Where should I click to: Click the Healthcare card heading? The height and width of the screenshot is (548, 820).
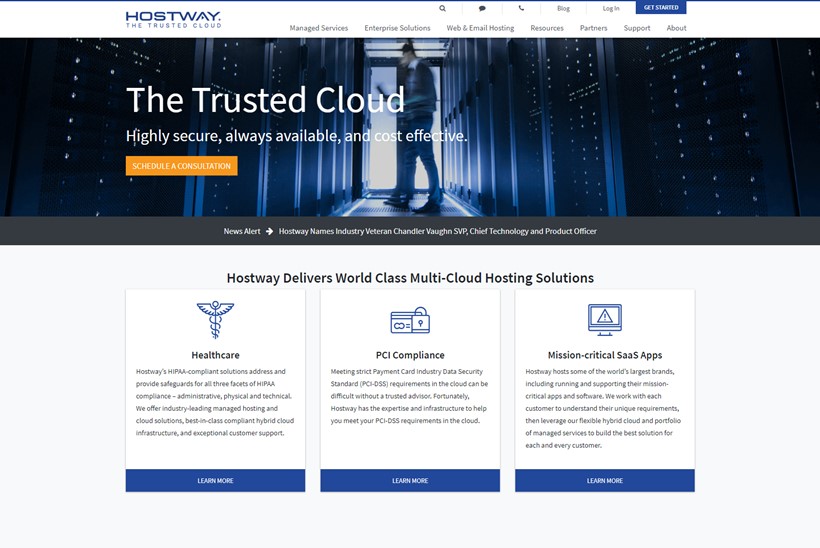click(x=215, y=355)
